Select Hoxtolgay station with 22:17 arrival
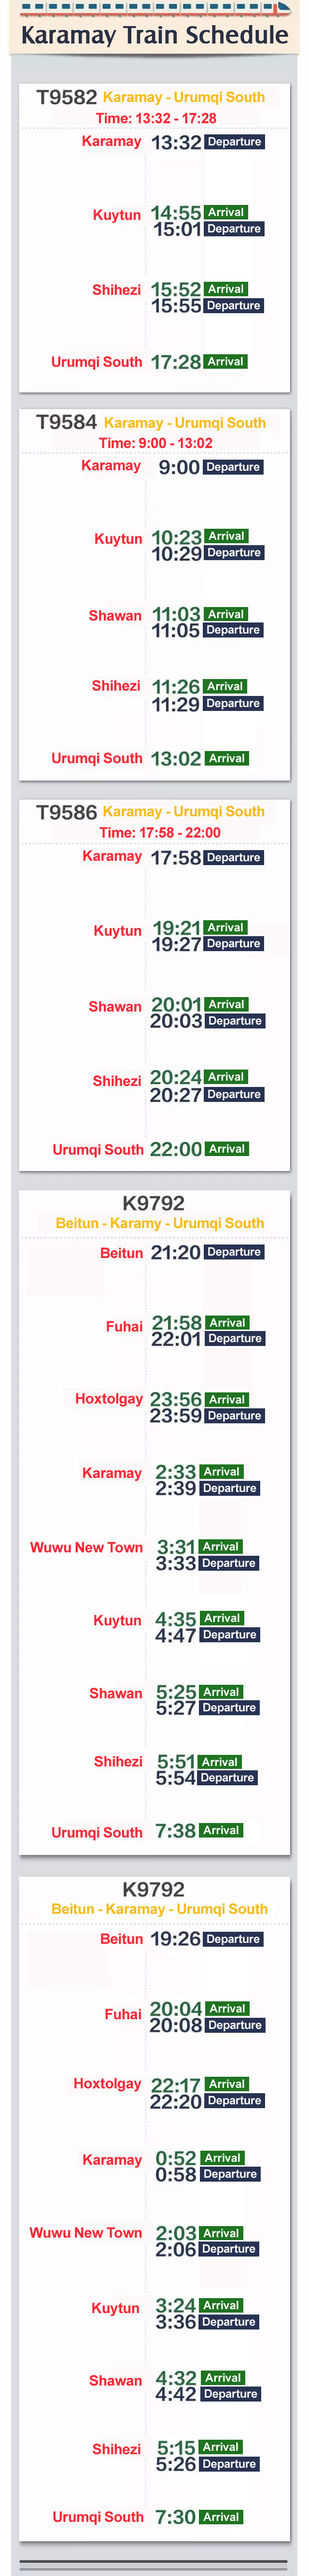309x2576 pixels. point(107,2083)
